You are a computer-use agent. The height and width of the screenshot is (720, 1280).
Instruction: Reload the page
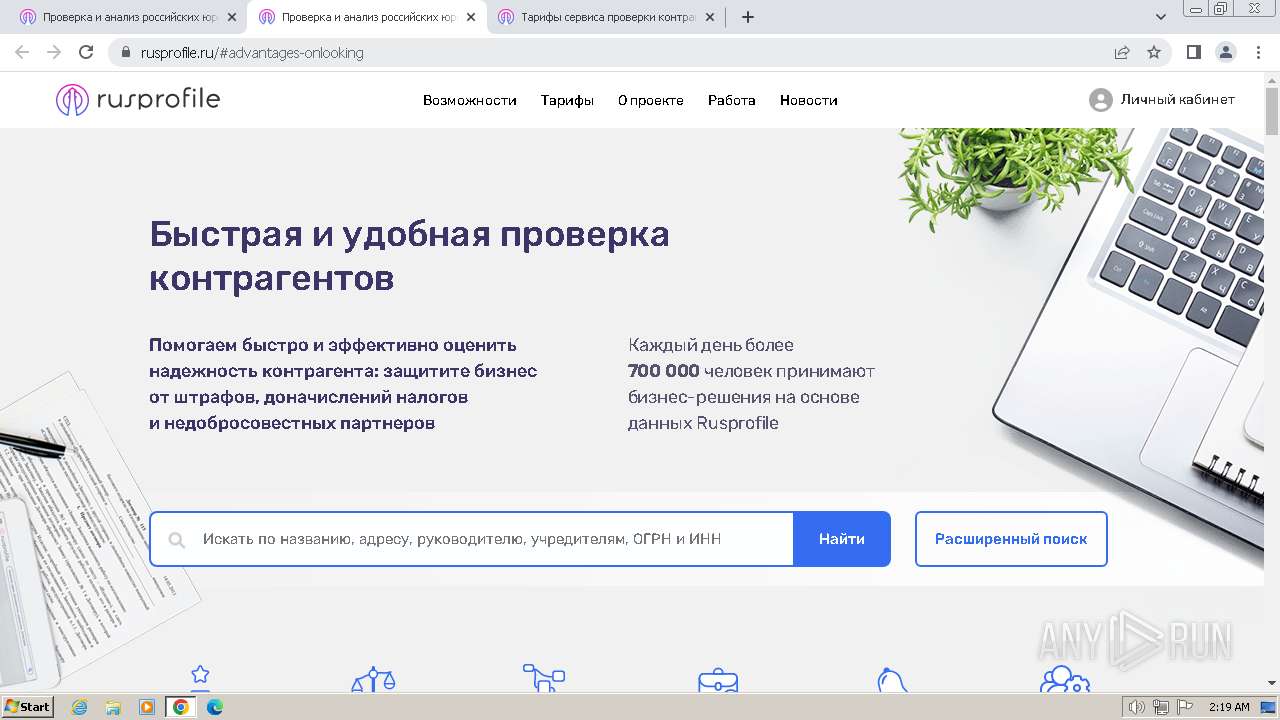[86, 52]
